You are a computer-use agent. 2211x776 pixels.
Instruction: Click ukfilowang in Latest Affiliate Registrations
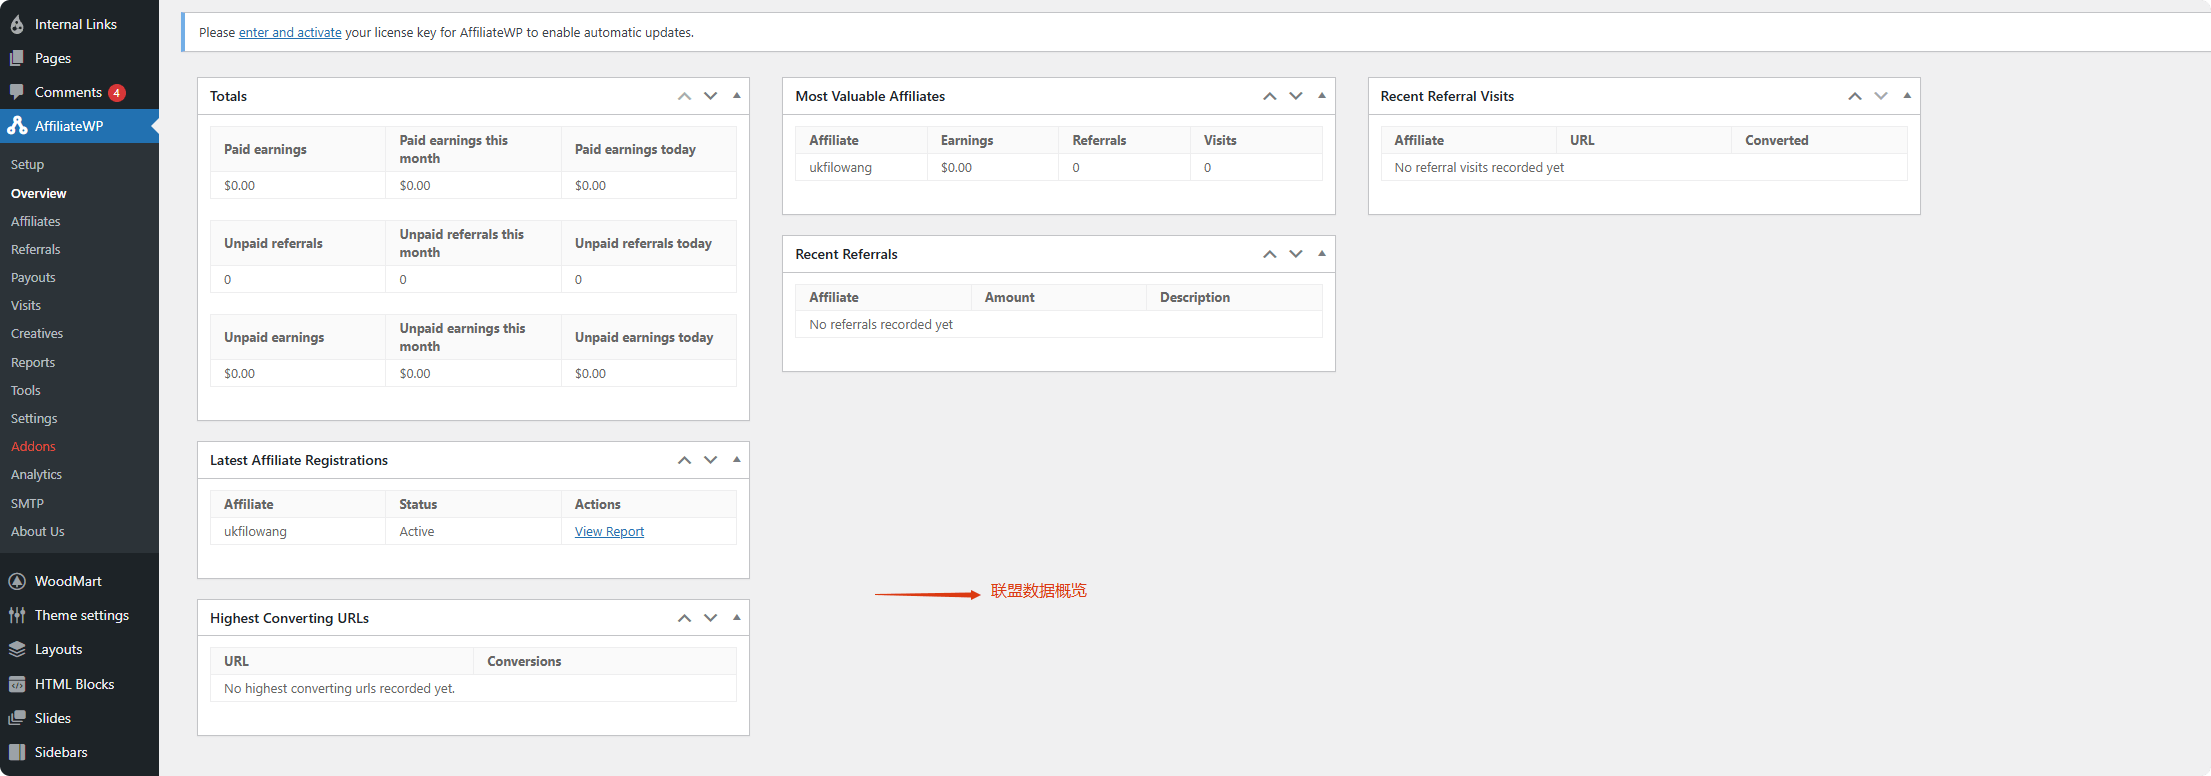[x=255, y=532]
